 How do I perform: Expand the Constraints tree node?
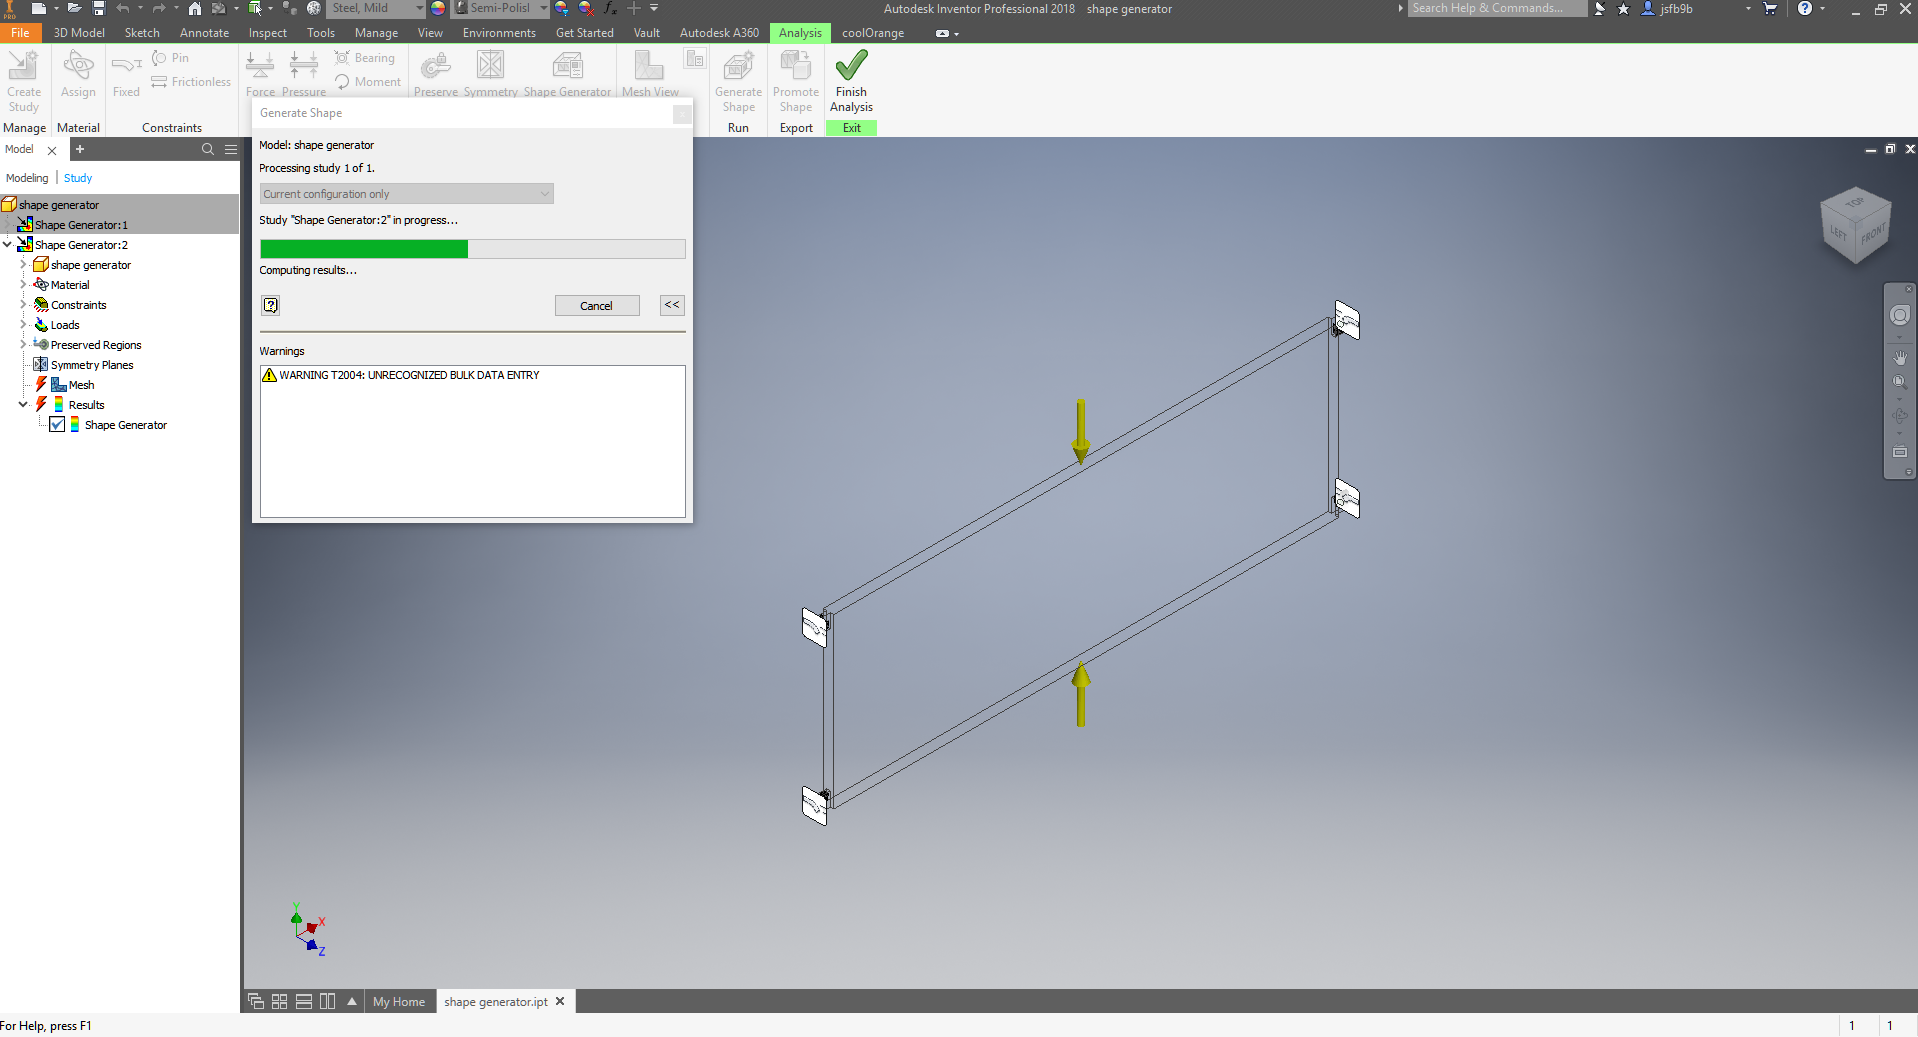(23, 304)
